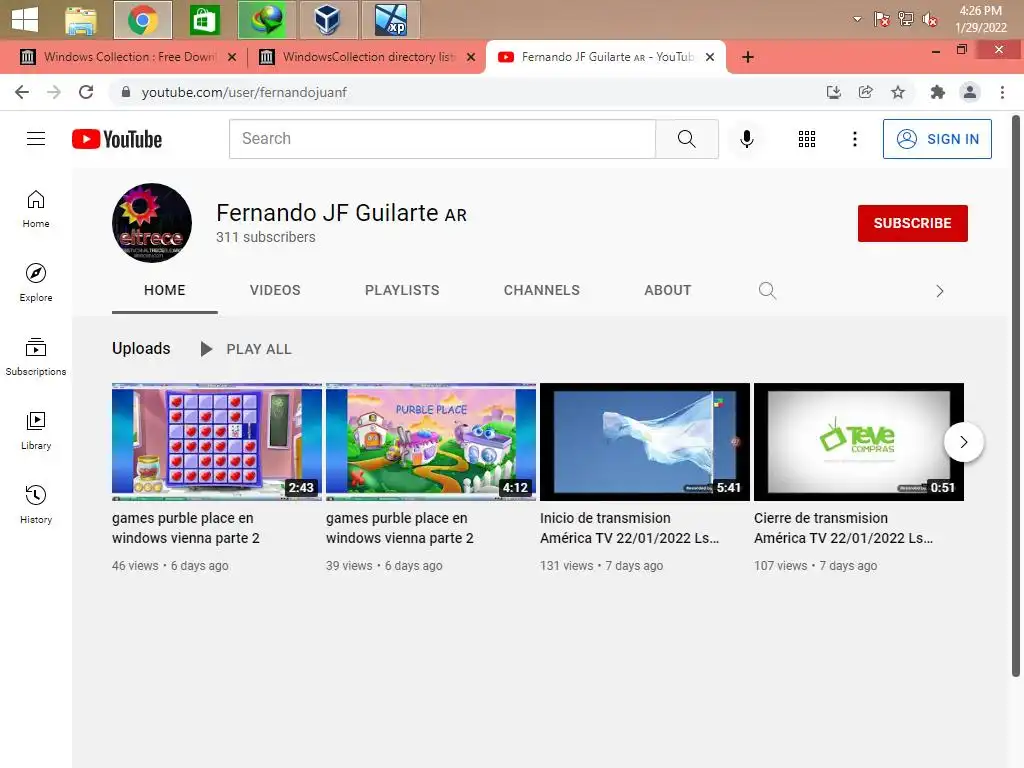Show hidden system tray icons arrow
Image resolution: width=1024 pixels, height=768 pixels.
click(857, 19)
